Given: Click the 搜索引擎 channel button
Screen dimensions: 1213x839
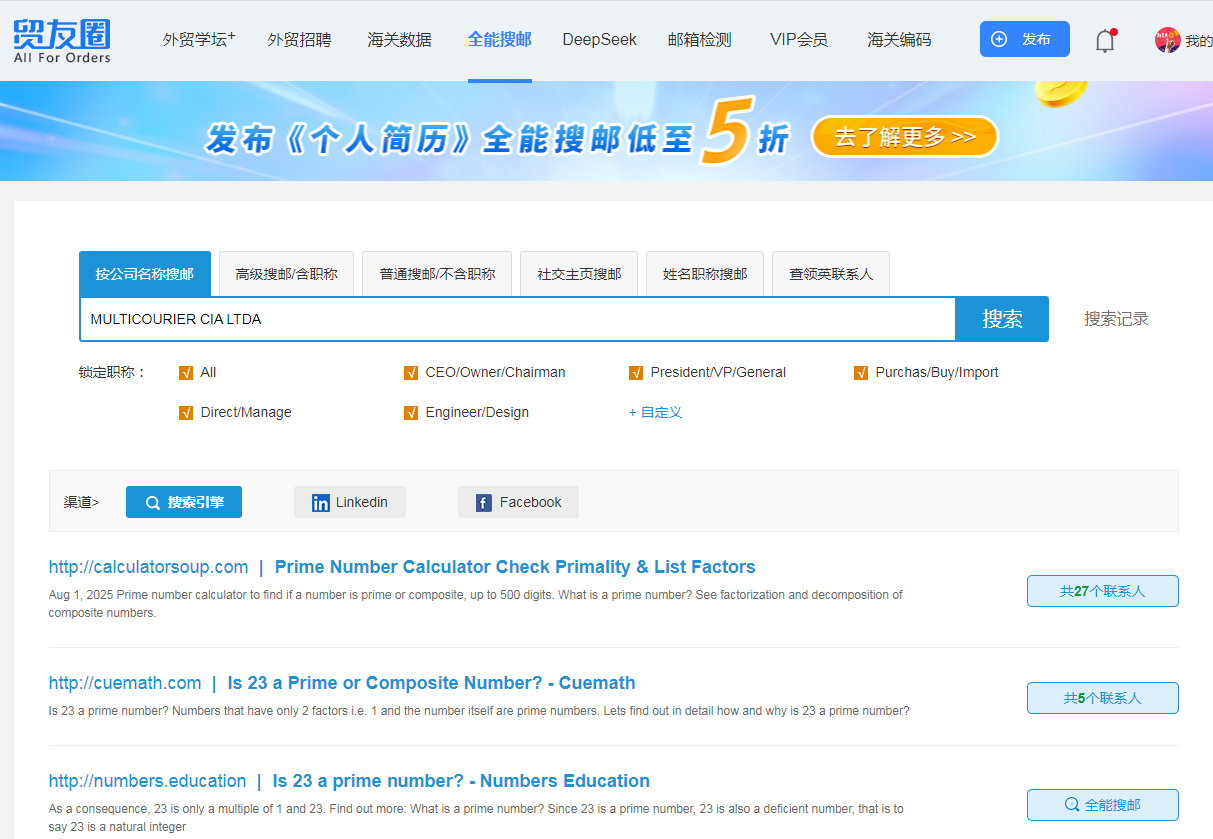Looking at the screenshot, I should (x=184, y=502).
